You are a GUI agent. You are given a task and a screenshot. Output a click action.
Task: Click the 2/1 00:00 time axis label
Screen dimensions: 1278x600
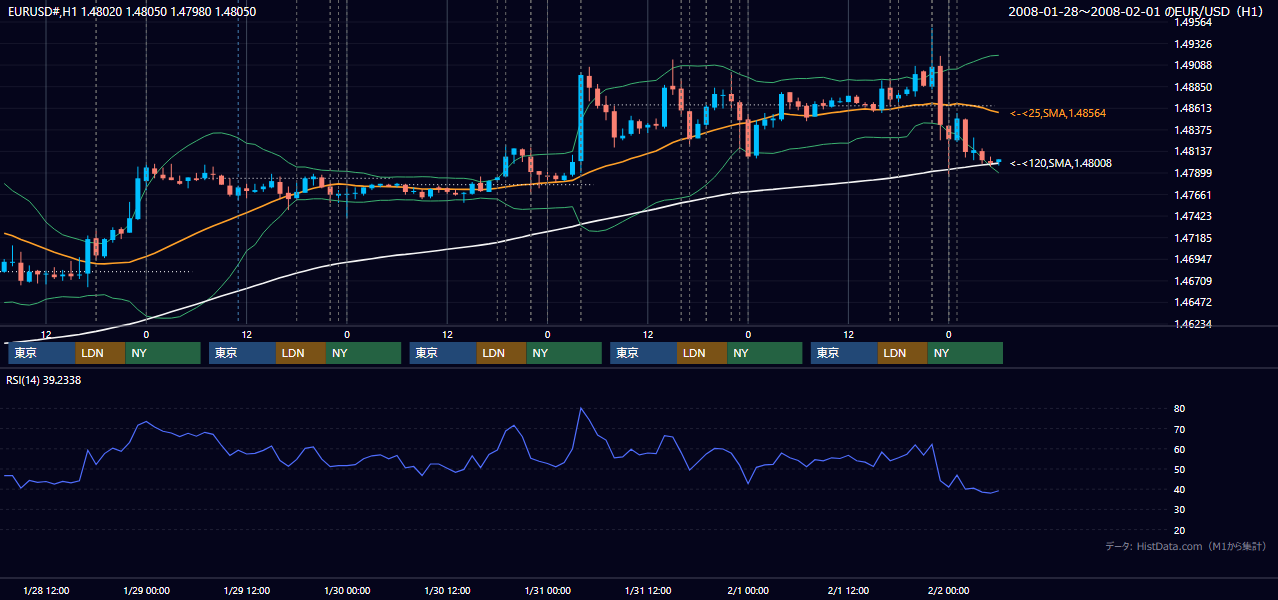[748, 590]
